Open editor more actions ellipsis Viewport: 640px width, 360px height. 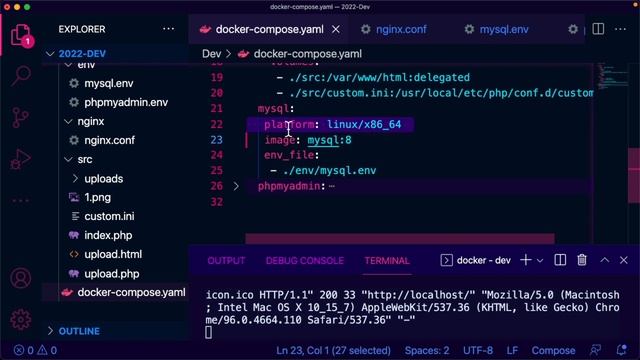pyautogui.click(x=620, y=29)
